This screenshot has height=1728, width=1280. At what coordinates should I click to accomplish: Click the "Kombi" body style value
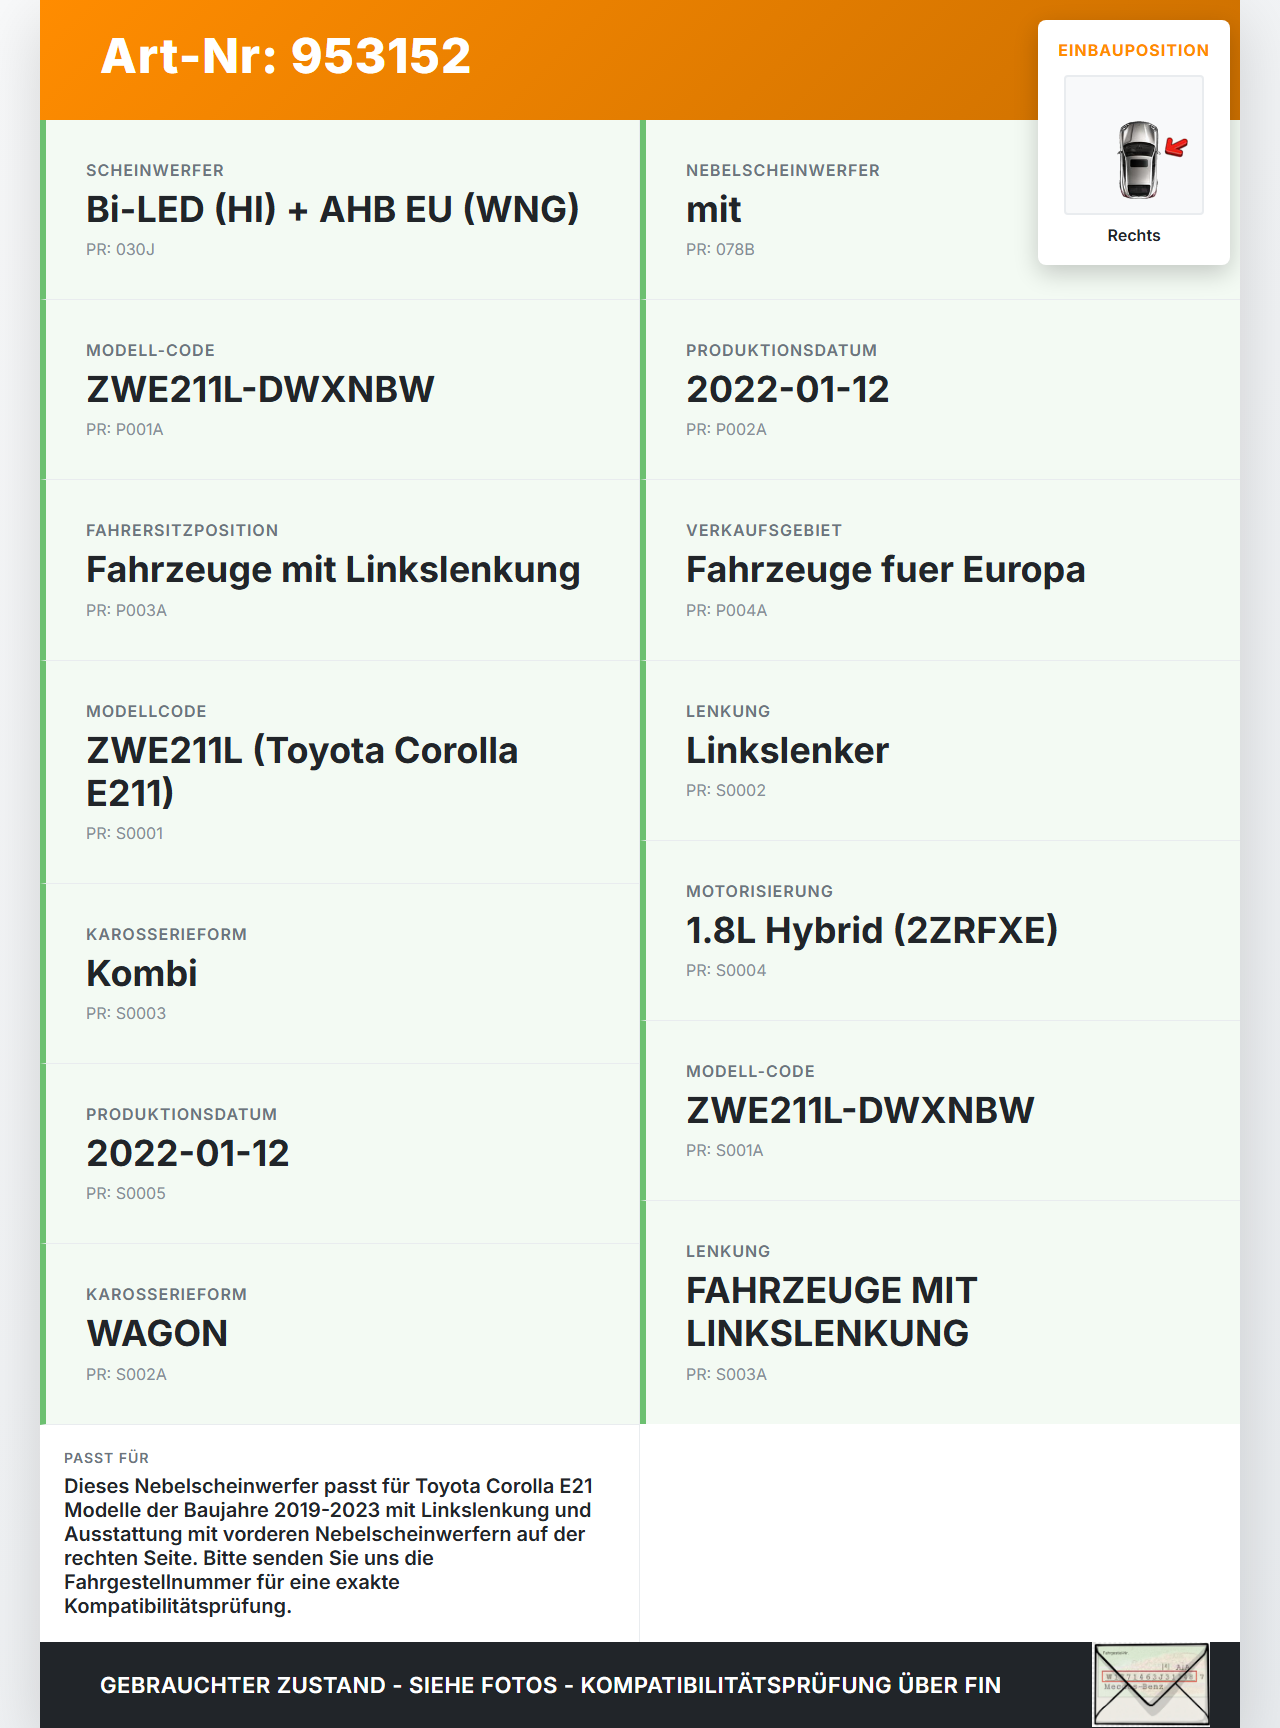(x=142, y=974)
